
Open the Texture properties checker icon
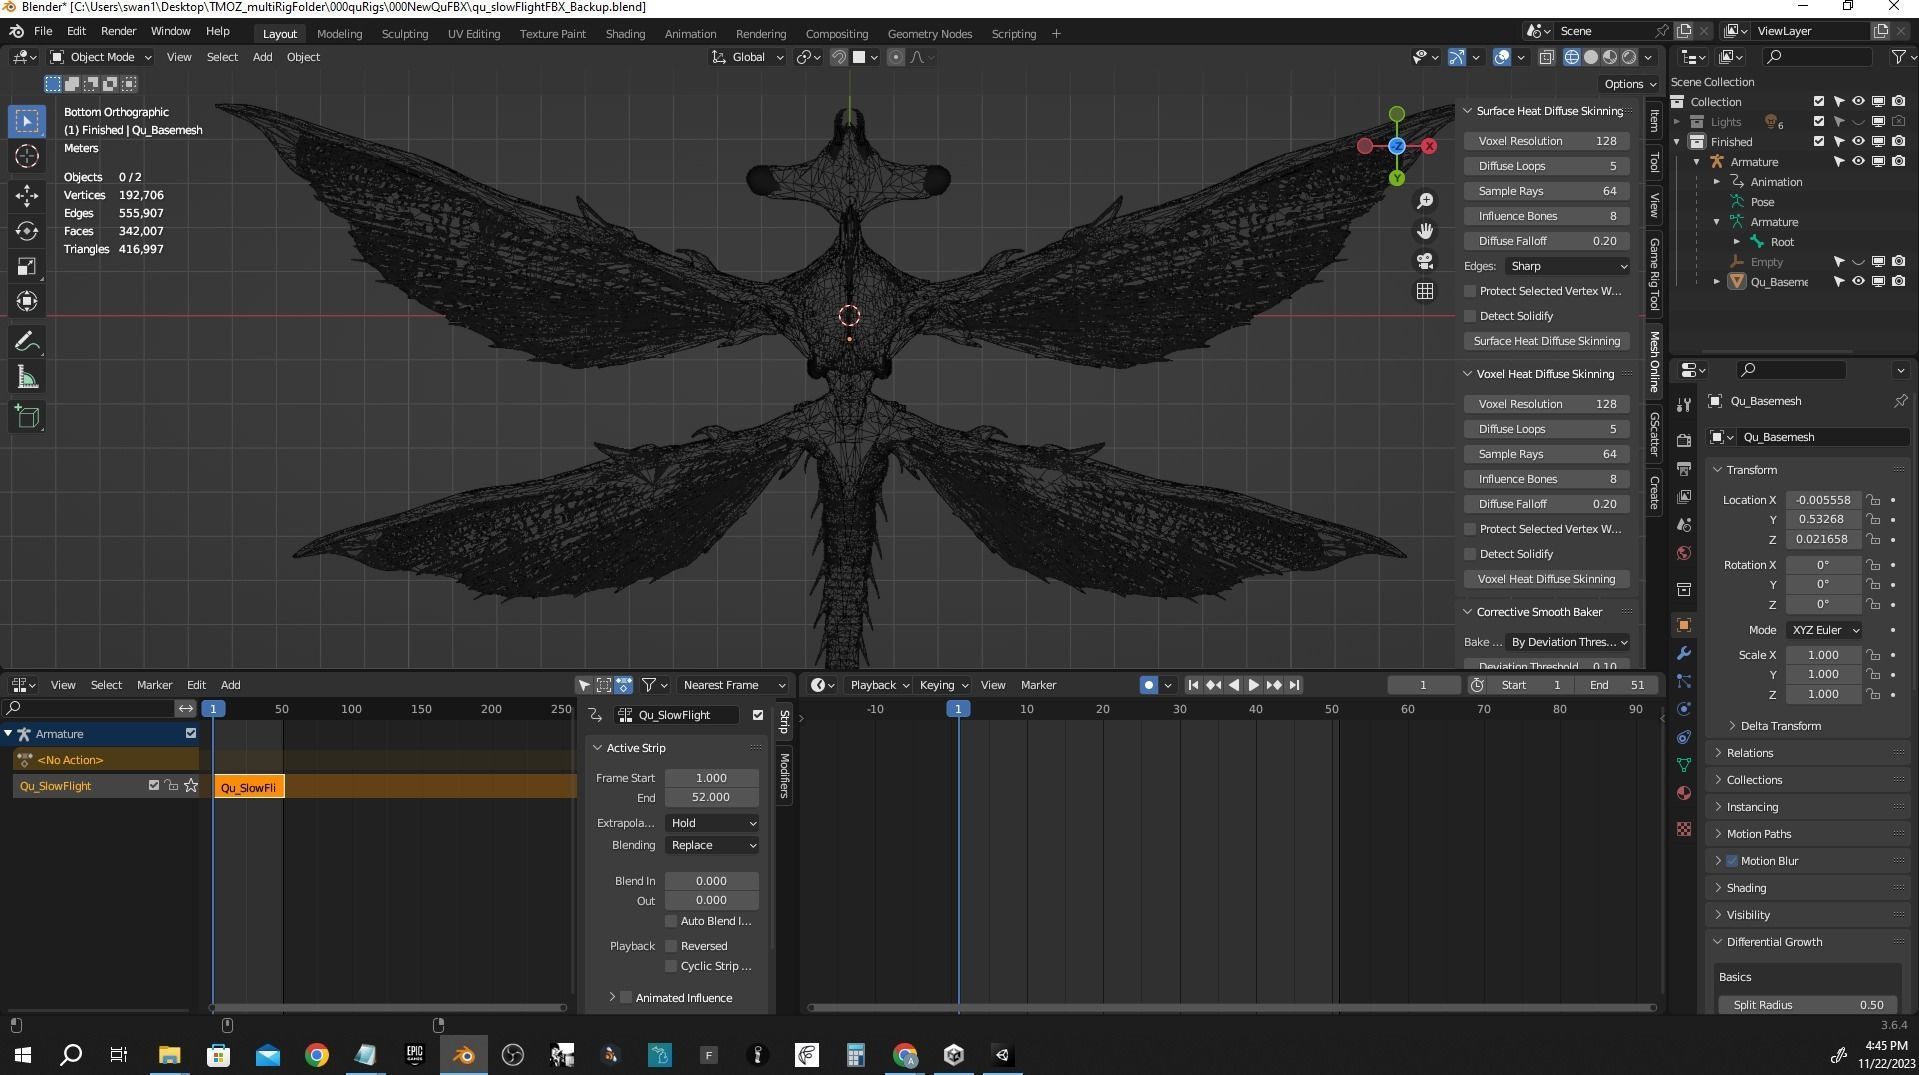1684,829
